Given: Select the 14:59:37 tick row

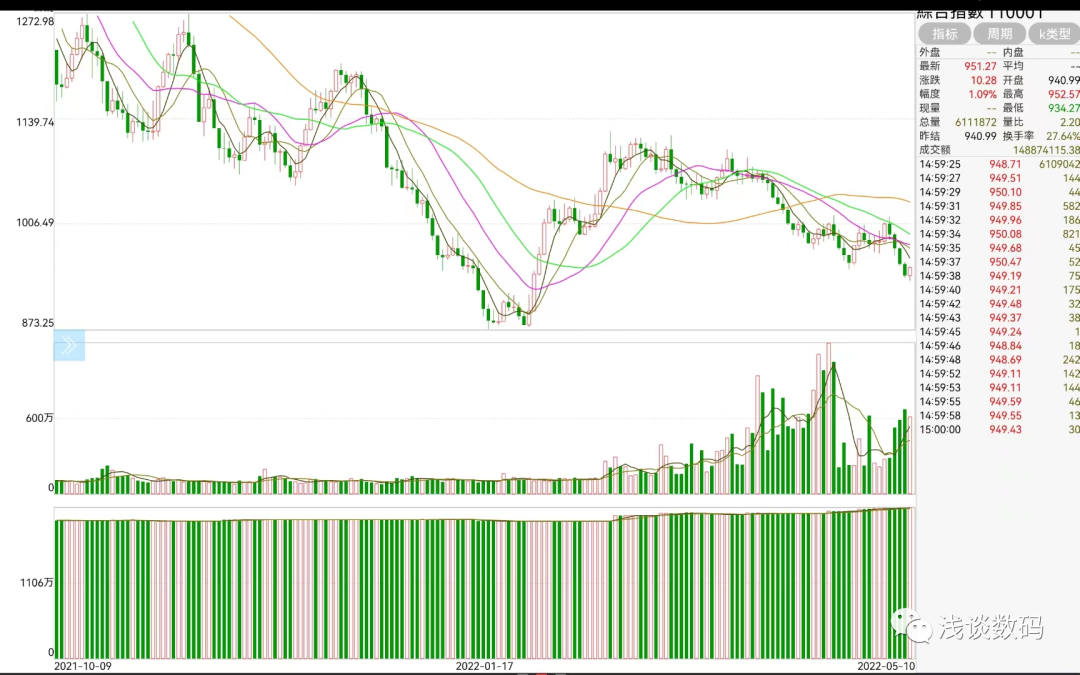Looking at the screenshot, I should 999,262.
